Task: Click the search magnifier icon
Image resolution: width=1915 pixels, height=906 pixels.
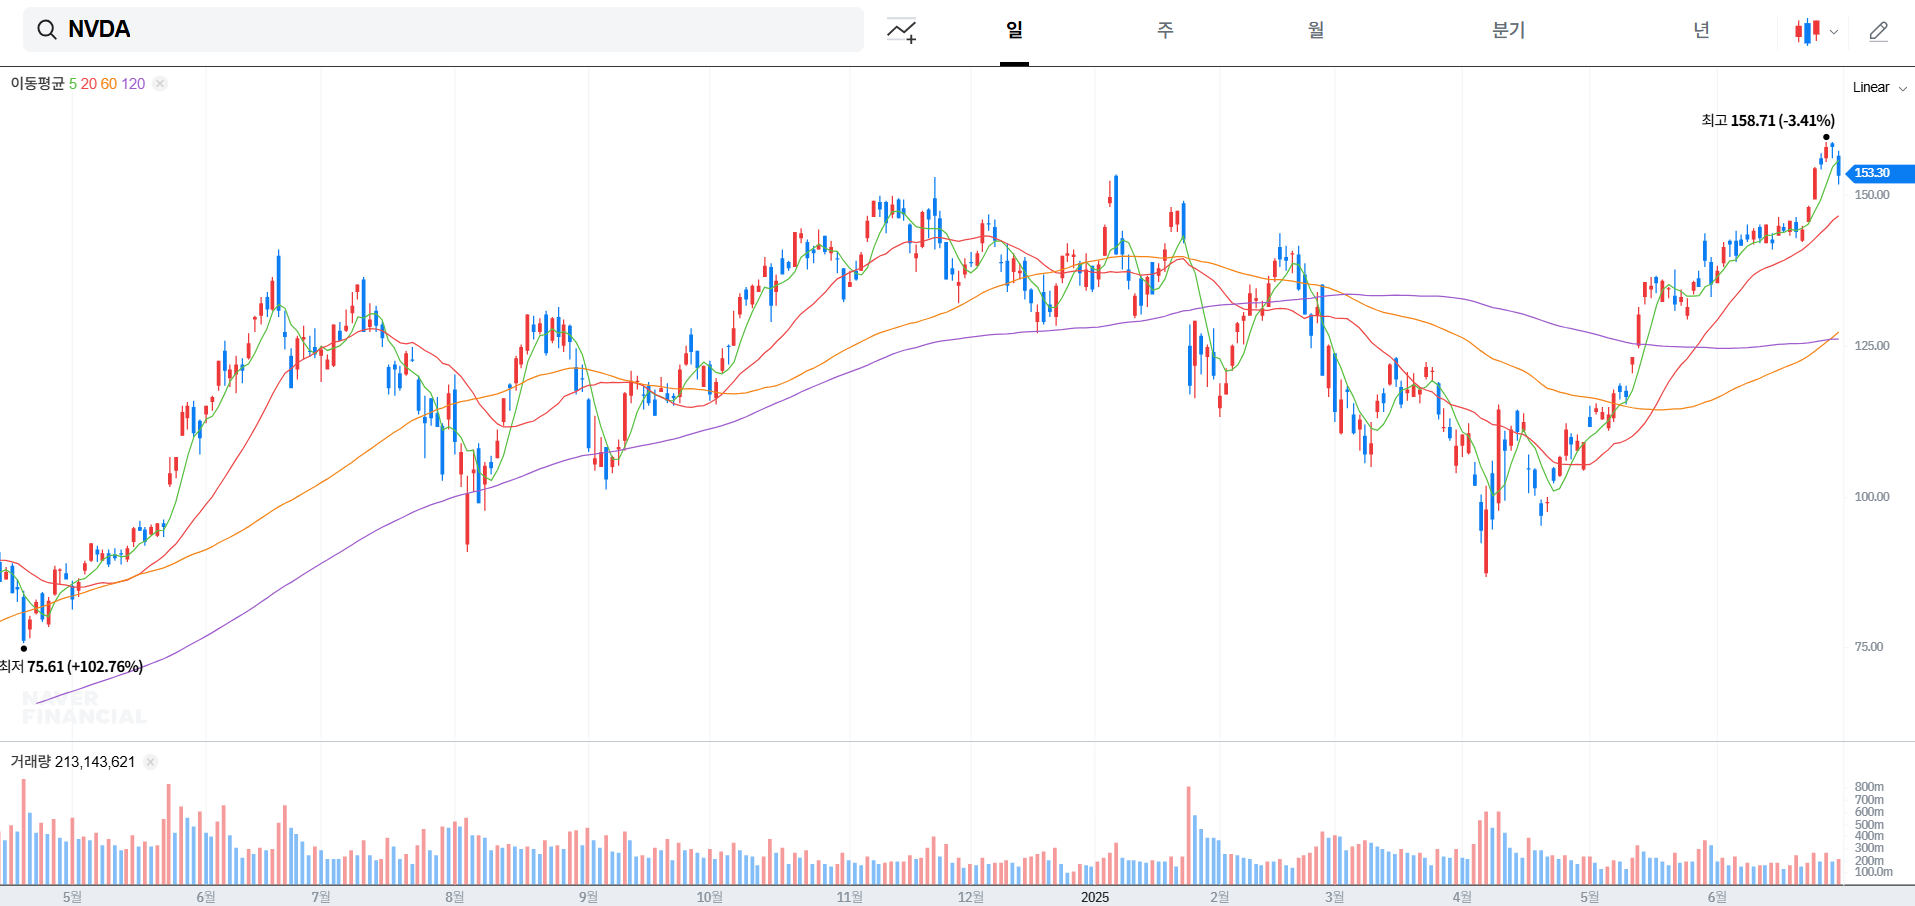Action: [47, 30]
